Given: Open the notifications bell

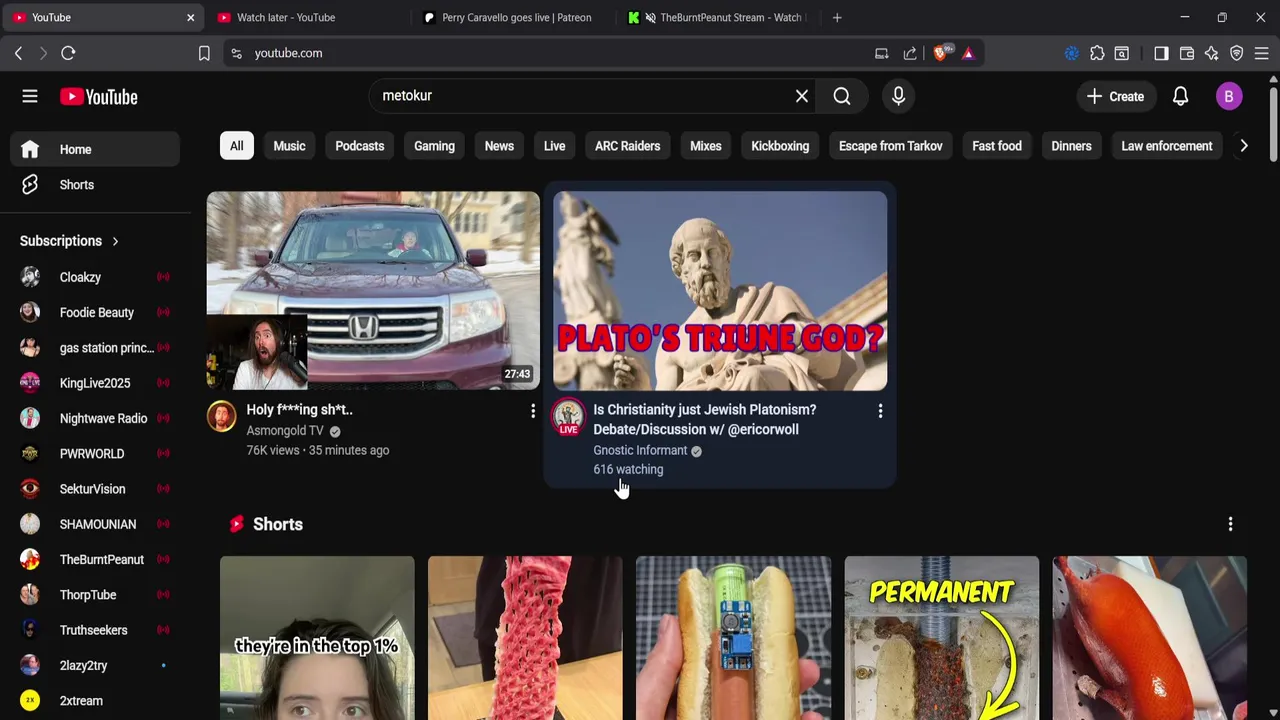Looking at the screenshot, I should tap(1180, 96).
